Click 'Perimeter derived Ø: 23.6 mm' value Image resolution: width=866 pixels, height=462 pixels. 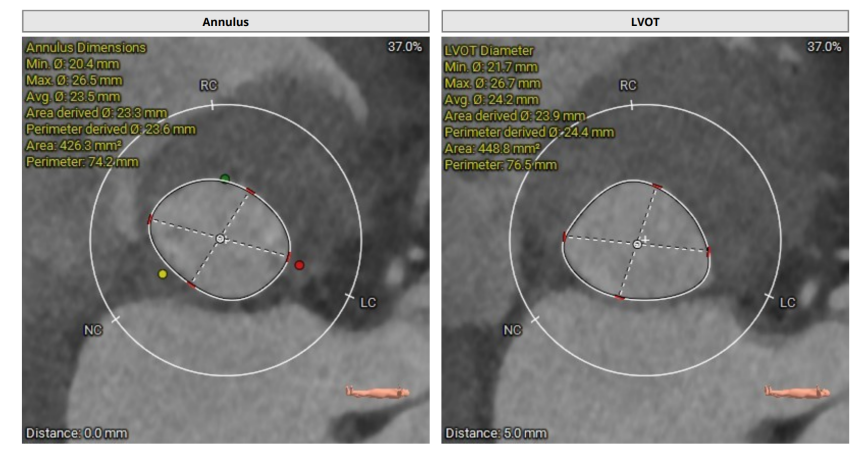pos(111,129)
